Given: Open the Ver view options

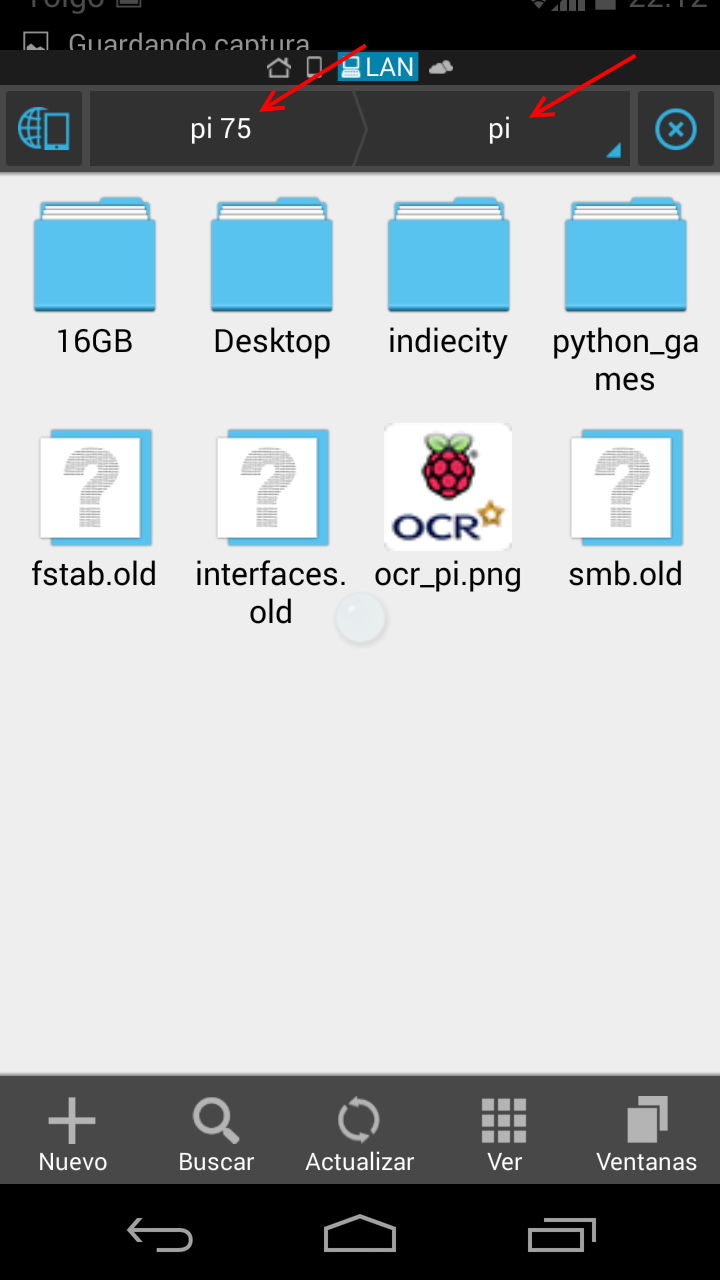Looking at the screenshot, I should pos(504,1134).
